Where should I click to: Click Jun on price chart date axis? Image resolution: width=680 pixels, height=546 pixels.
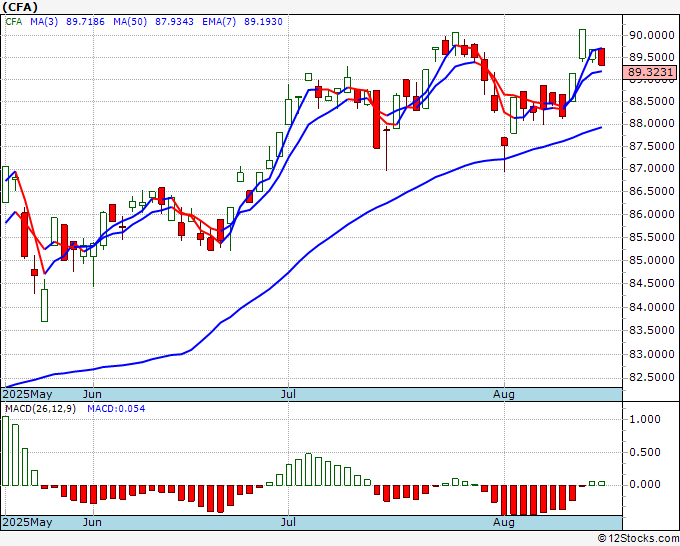[x=92, y=394]
